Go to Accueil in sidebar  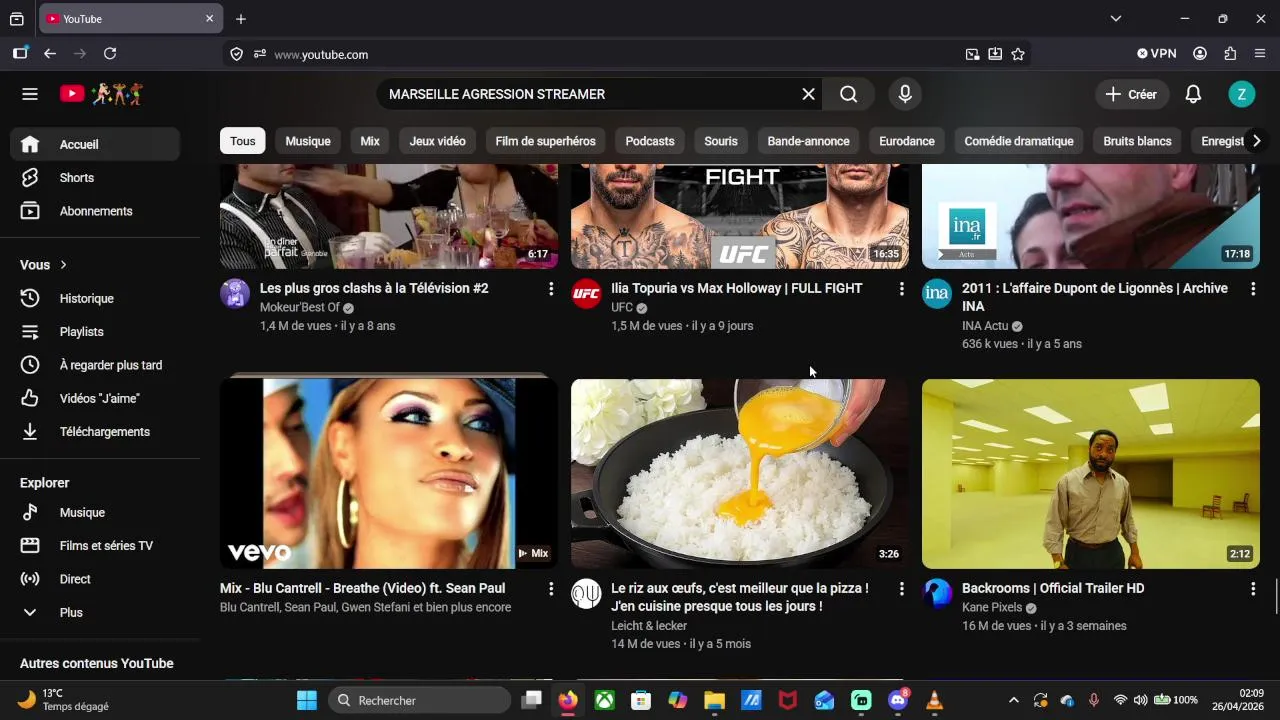click(x=95, y=144)
